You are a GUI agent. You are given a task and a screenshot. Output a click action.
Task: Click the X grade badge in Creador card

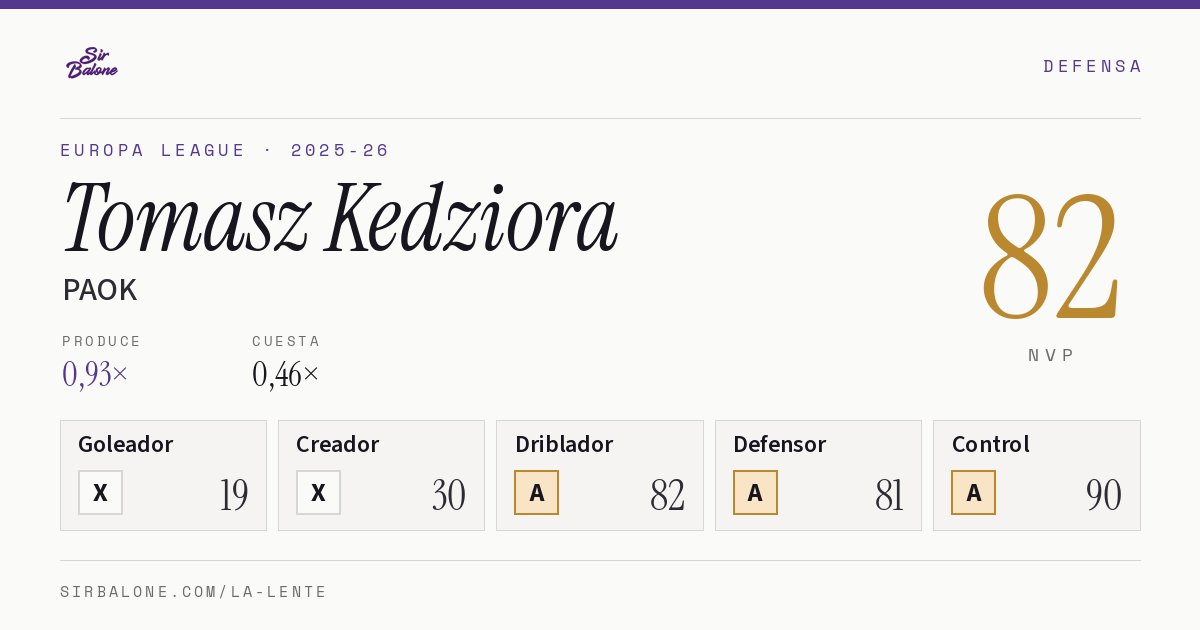(318, 493)
